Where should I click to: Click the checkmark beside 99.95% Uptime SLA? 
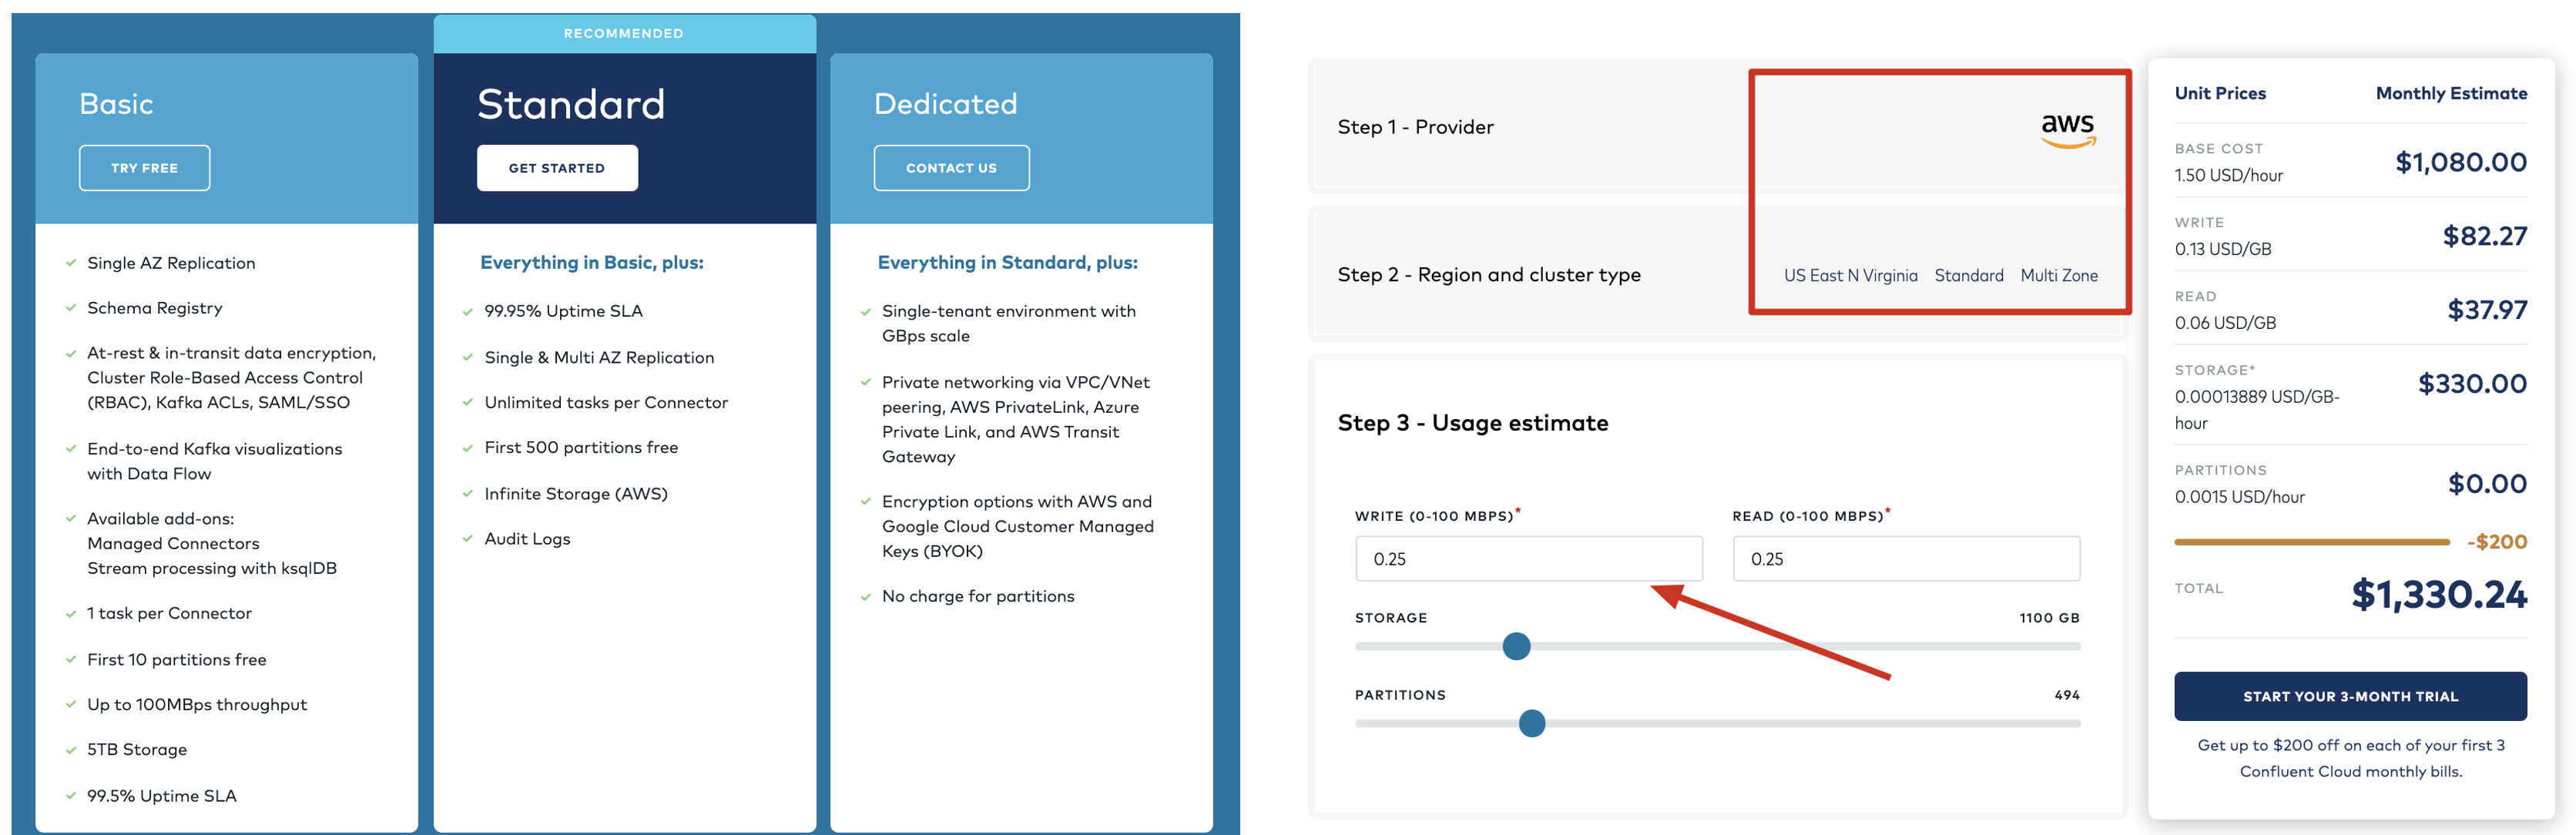pos(467,312)
